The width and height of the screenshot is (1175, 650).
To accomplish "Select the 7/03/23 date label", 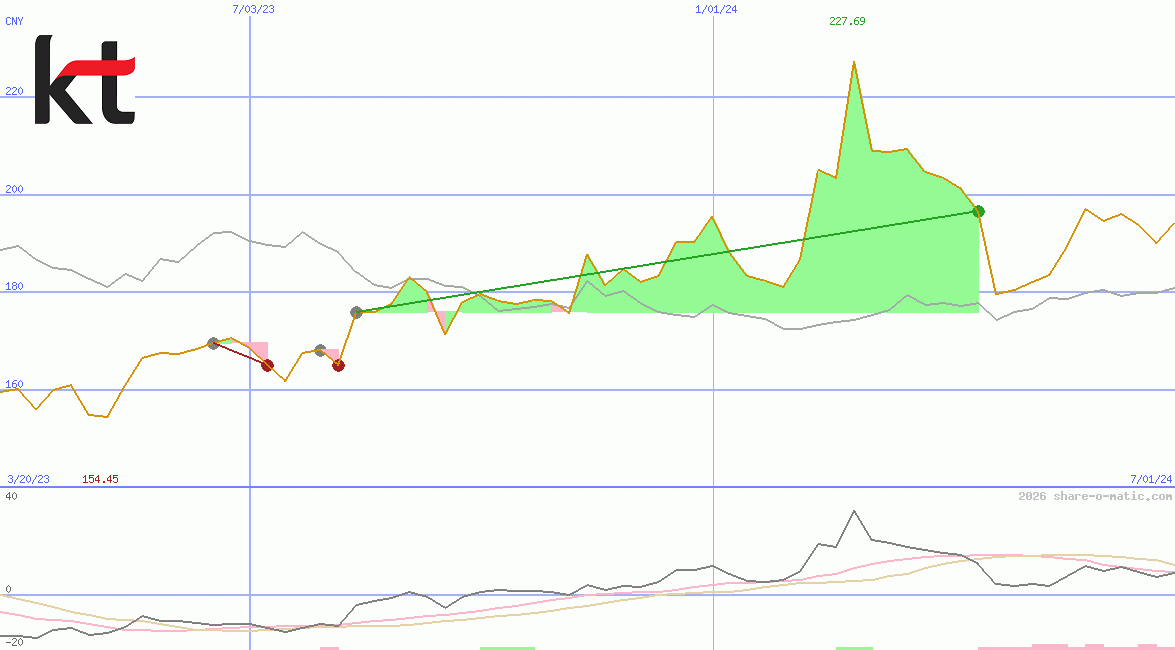I will coord(250,9).
